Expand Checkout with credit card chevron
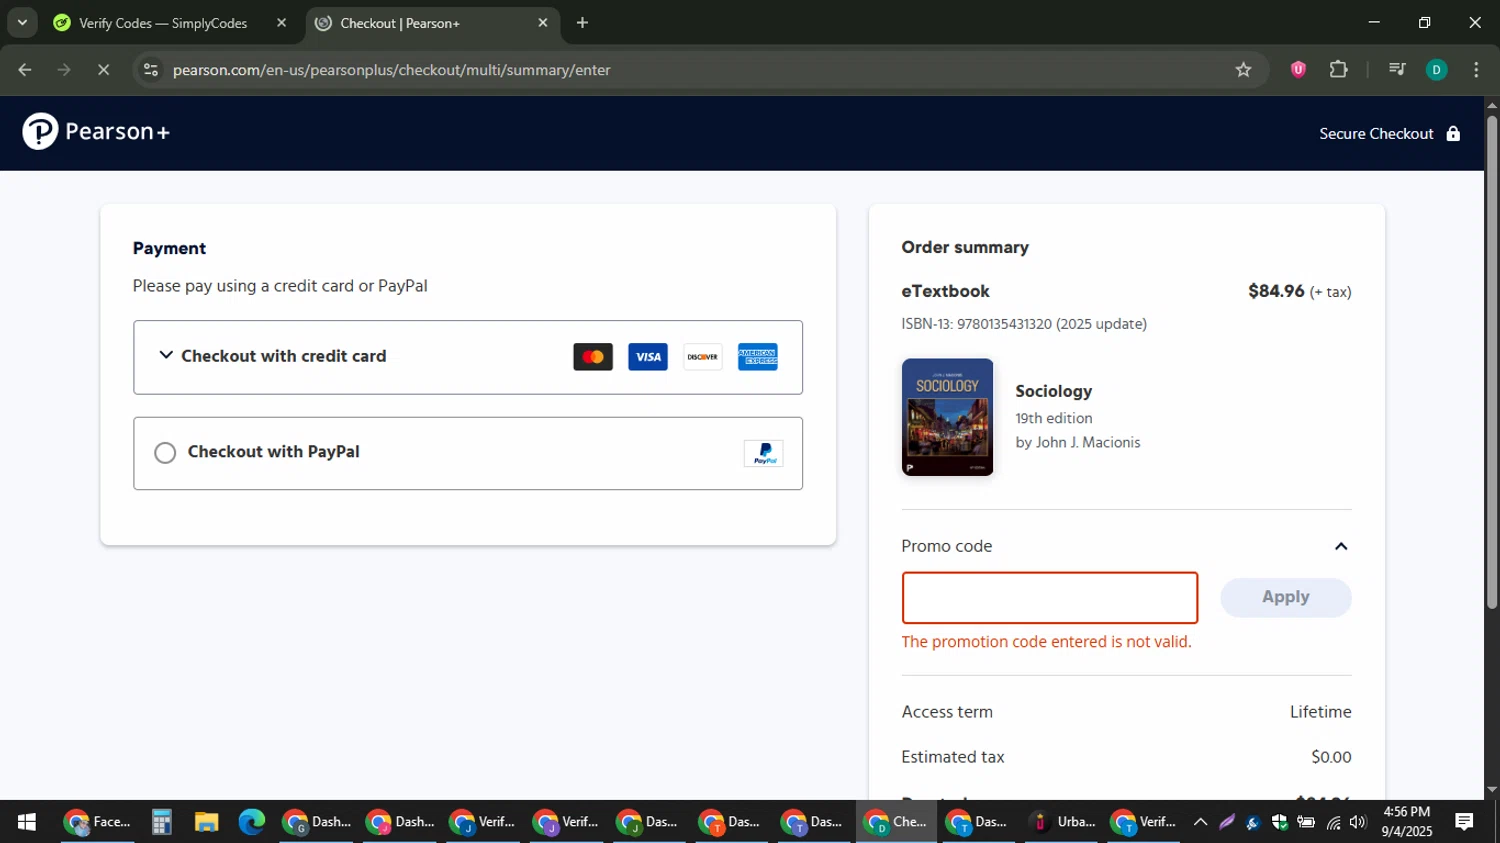Image resolution: width=1500 pixels, height=843 pixels. pos(166,355)
